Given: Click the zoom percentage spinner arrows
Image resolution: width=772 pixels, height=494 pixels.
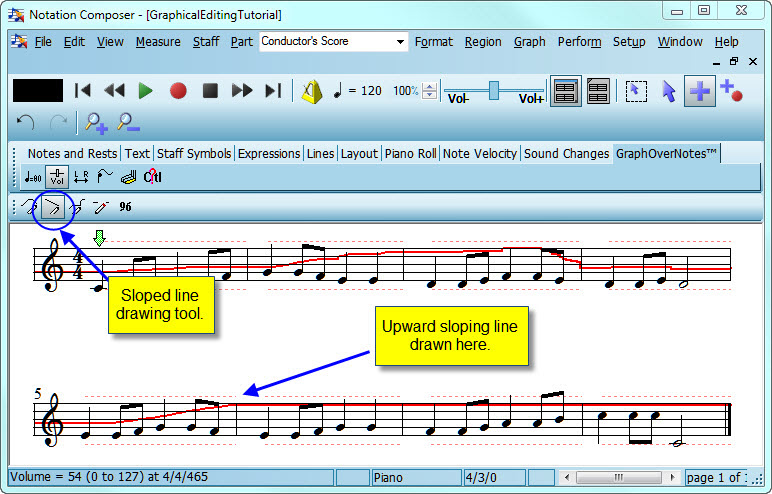Looking at the screenshot, I should [x=429, y=91].
